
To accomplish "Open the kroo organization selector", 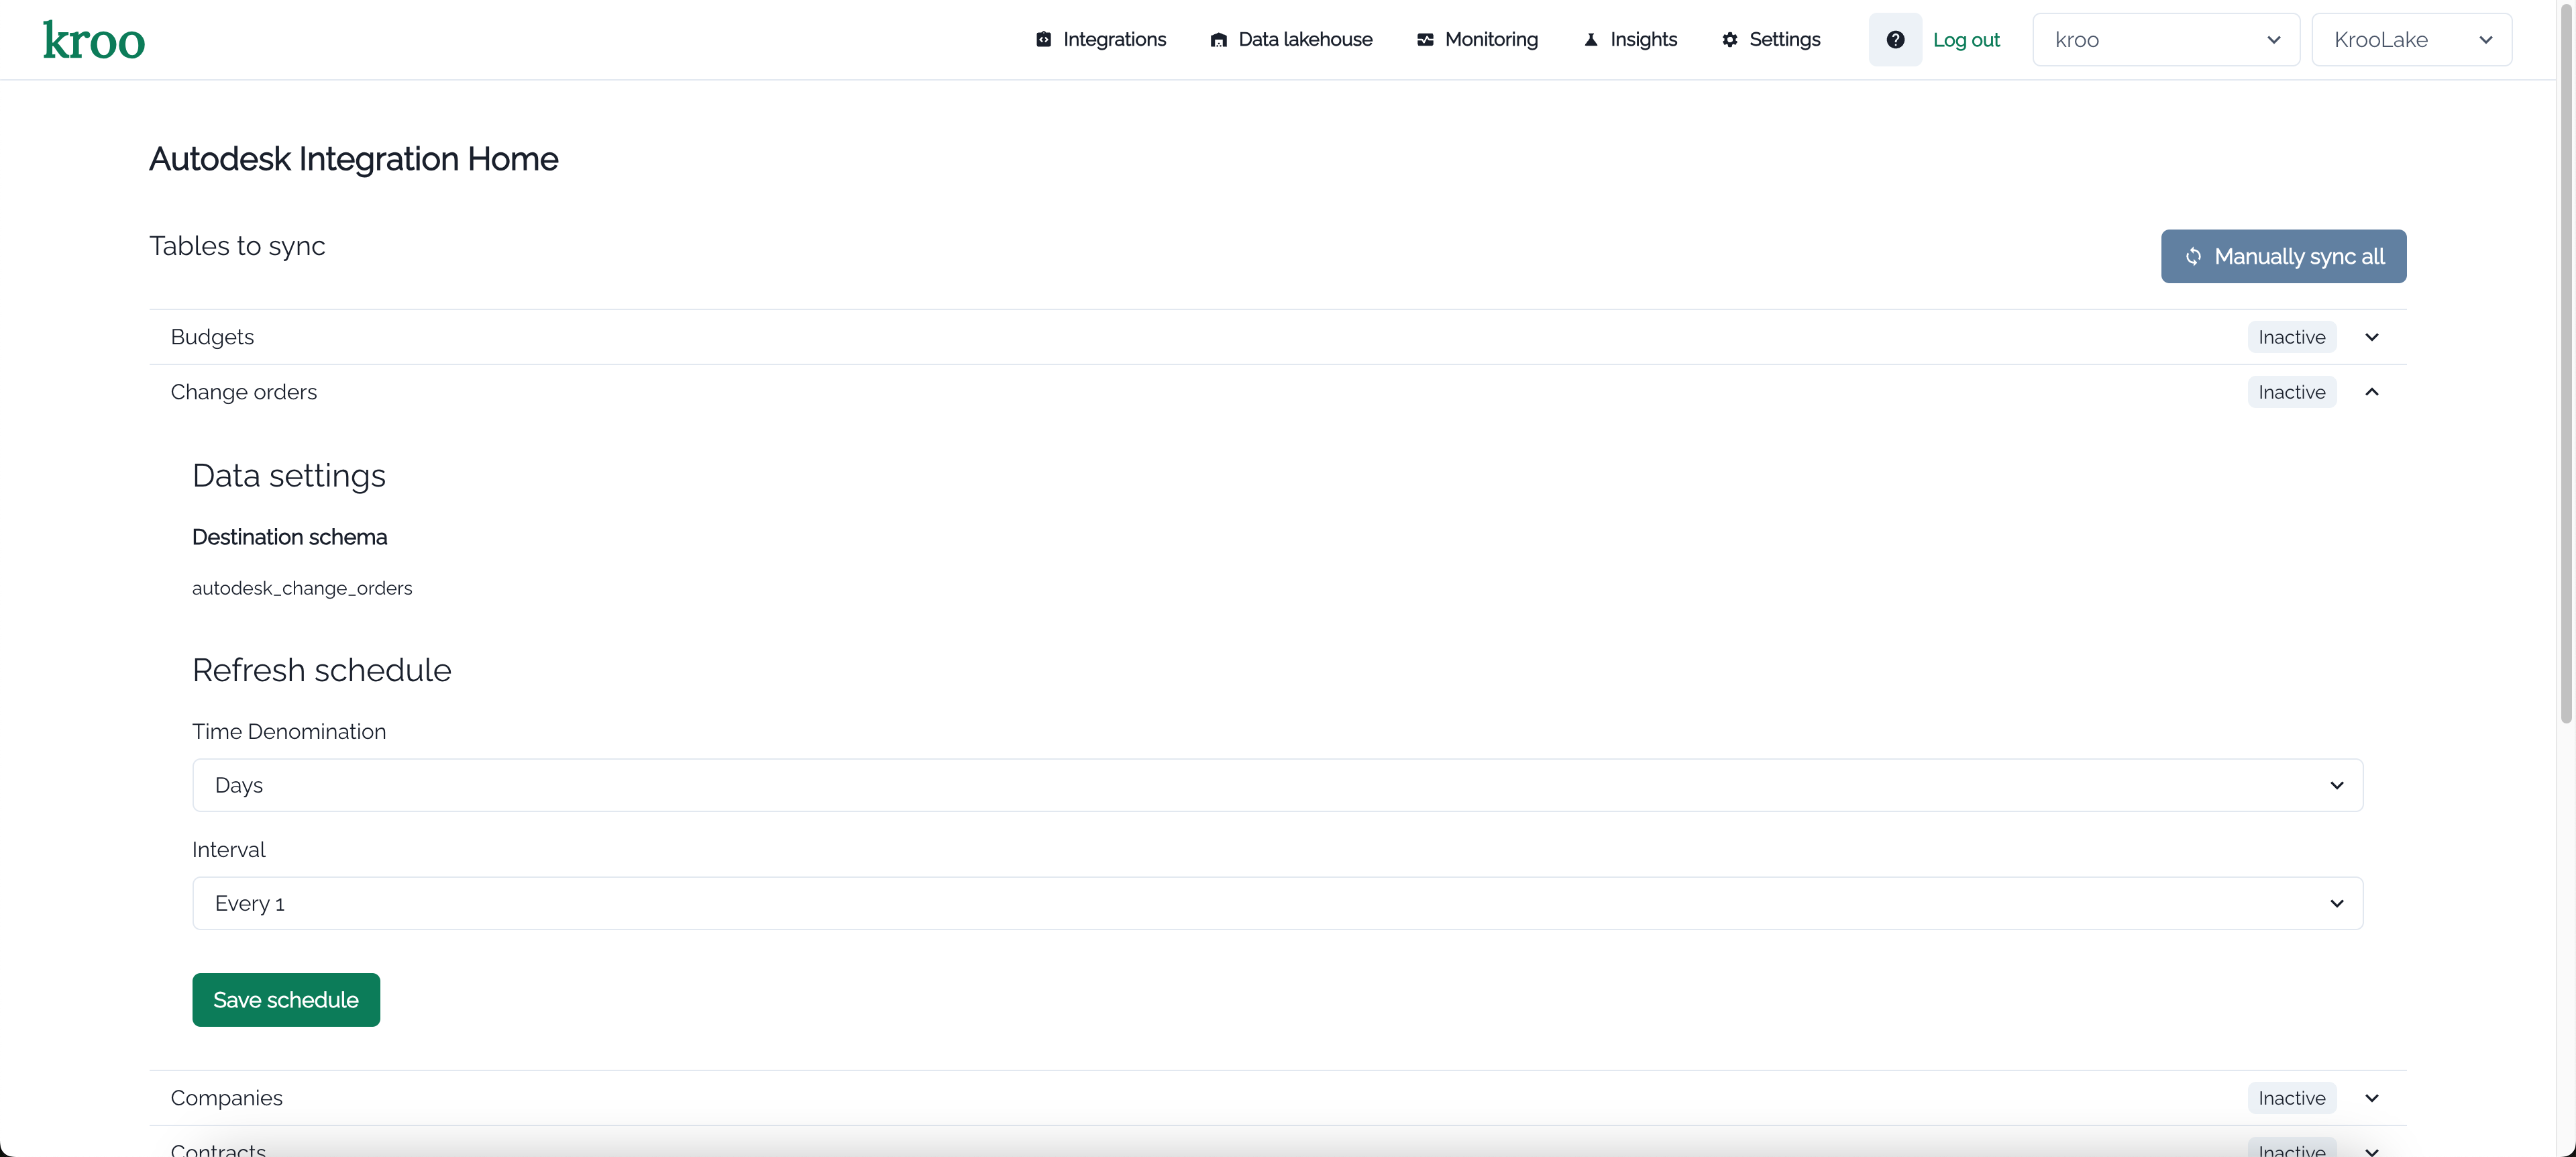I will [x=2165, y=40].
